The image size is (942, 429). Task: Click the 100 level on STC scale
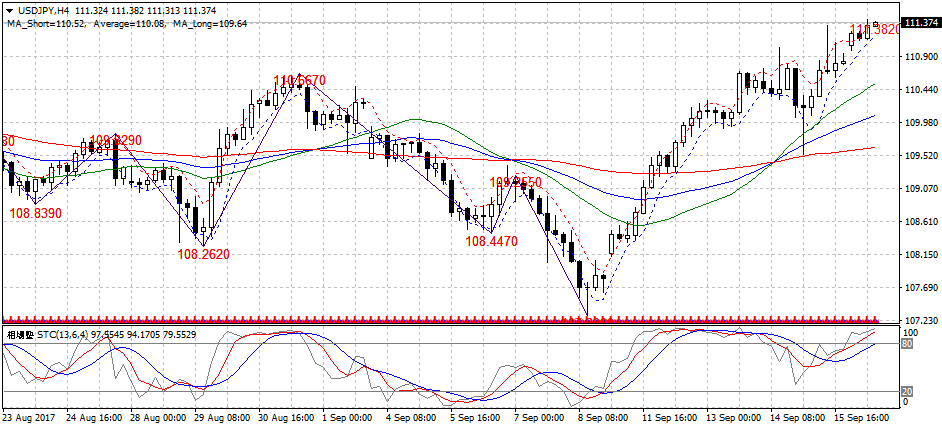coord(910,332)
